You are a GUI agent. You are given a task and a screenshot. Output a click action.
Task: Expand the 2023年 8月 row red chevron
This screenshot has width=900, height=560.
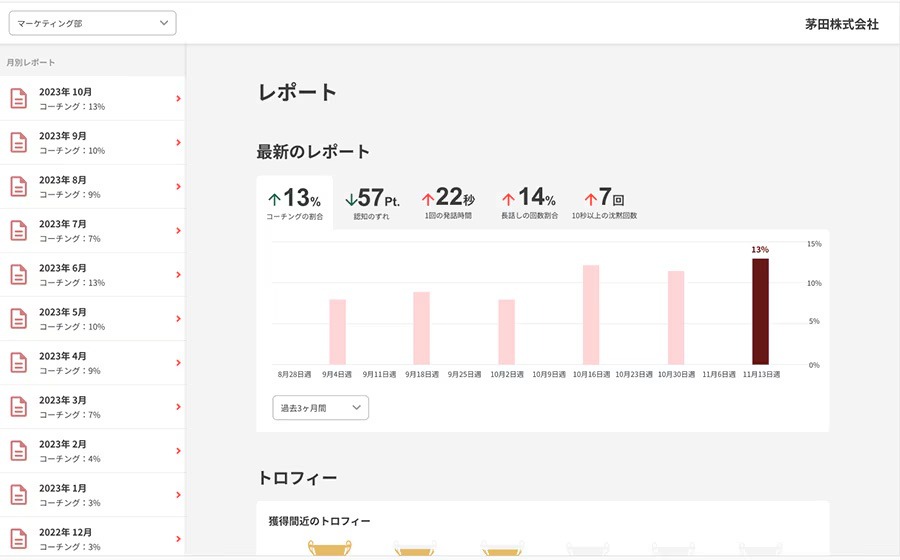click(179, 186)
